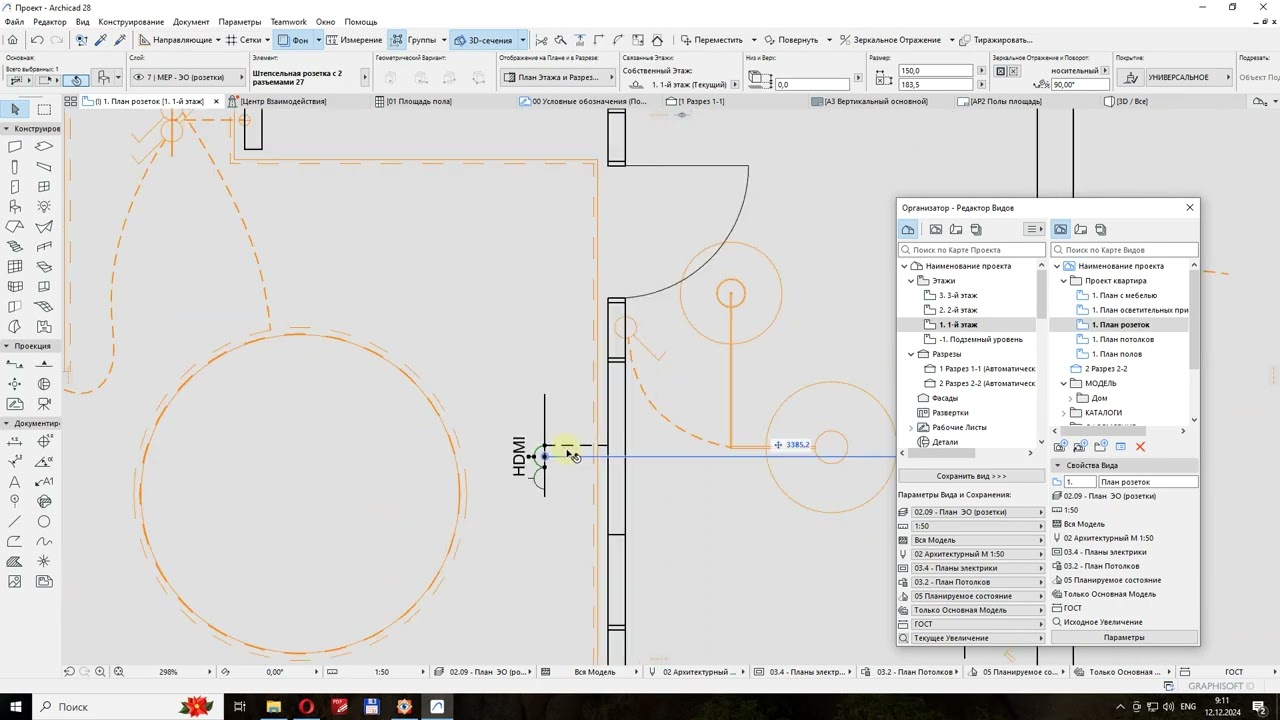Collapse Проект квартира folder in View Map
Viewport: 1280px width, 720px height.
1064,281
